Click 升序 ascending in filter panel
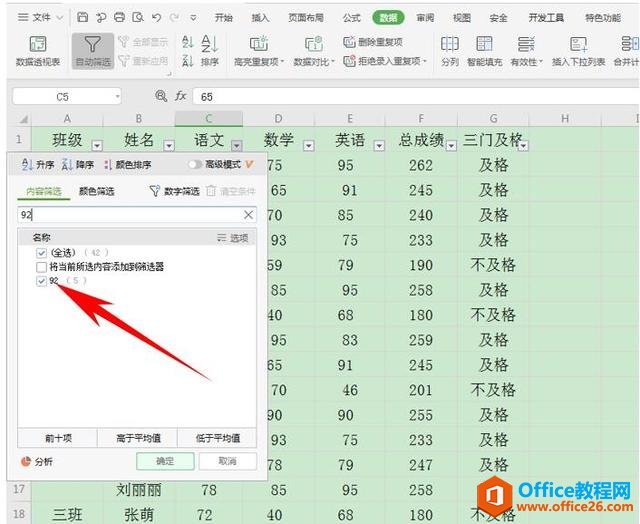640x524 pixels. (x=38, y=164)
